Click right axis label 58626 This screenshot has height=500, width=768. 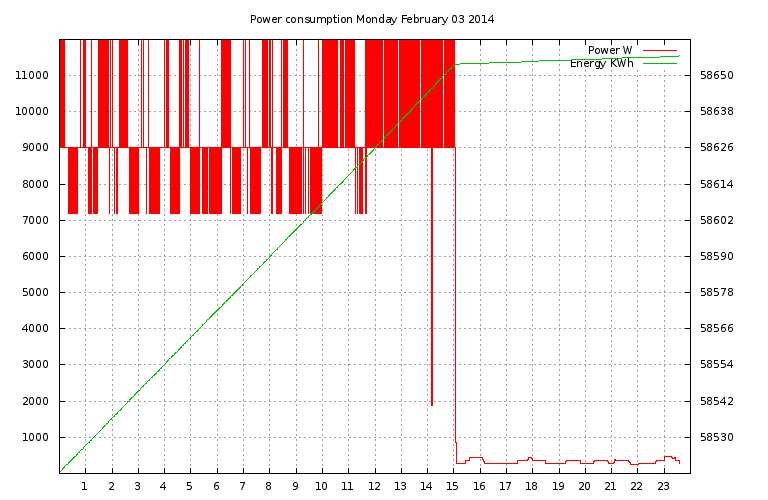[x=717, y=147]
